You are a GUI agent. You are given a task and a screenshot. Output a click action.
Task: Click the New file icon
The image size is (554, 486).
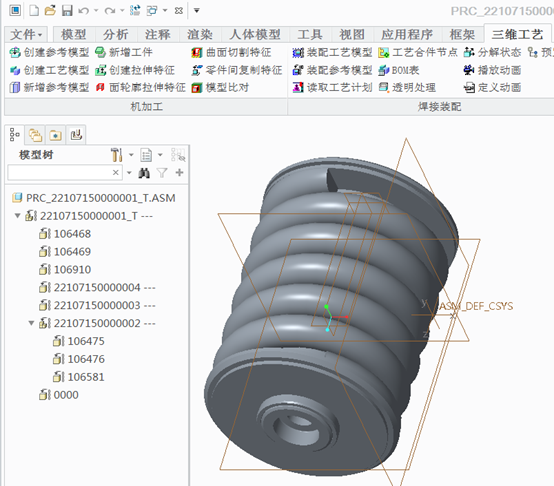point(34,11)
